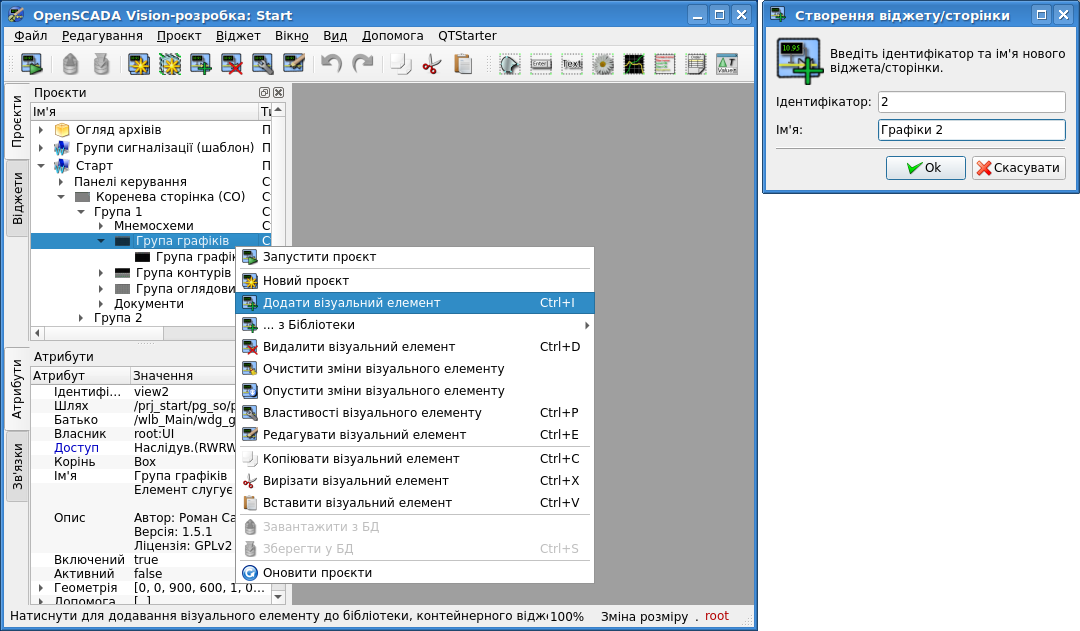Screen dimensions: 1080x631
Task: Select the daisy Media widget icon
Action: [x=603, y=65]
